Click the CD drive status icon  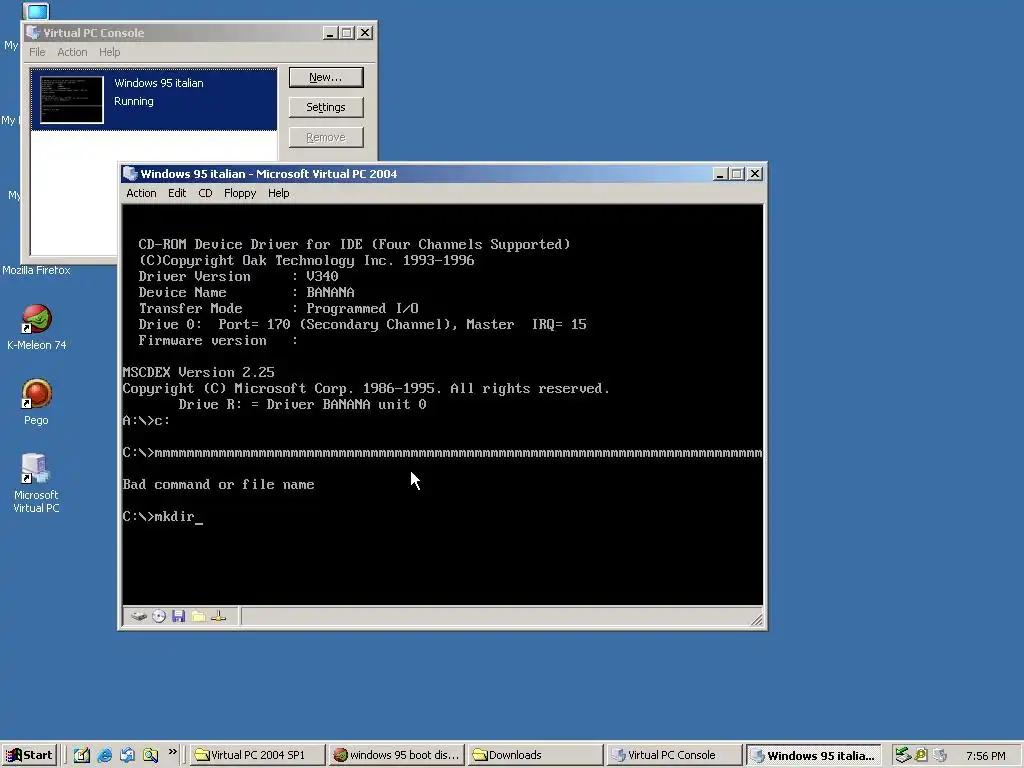(x=159, y=616)
